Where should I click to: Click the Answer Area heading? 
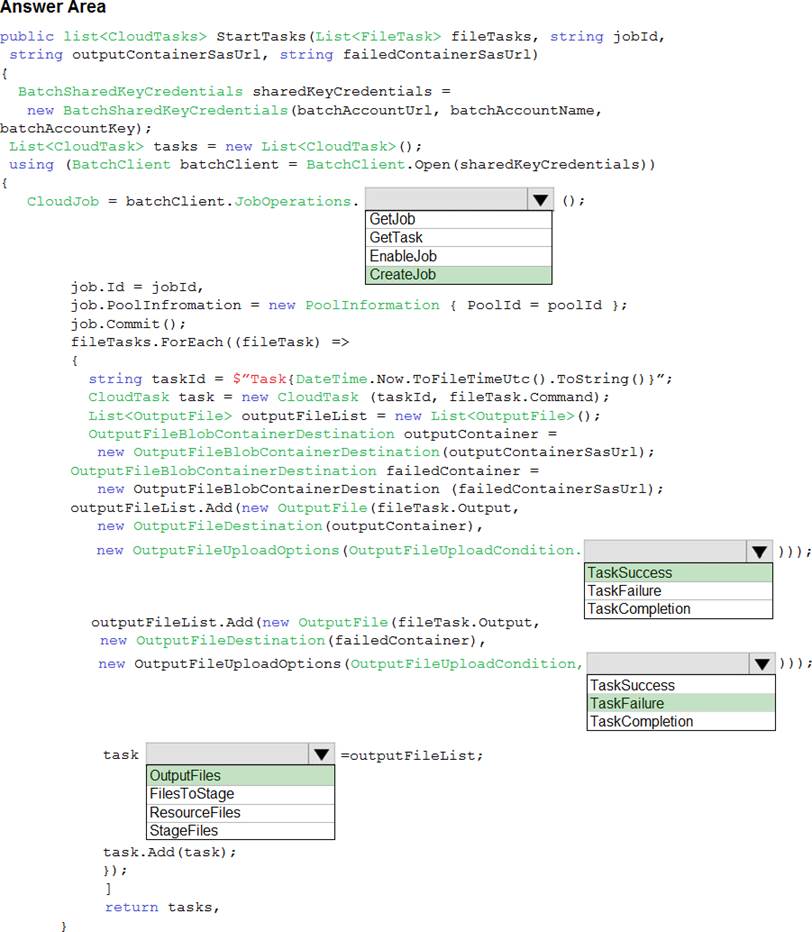coord(53,8)
